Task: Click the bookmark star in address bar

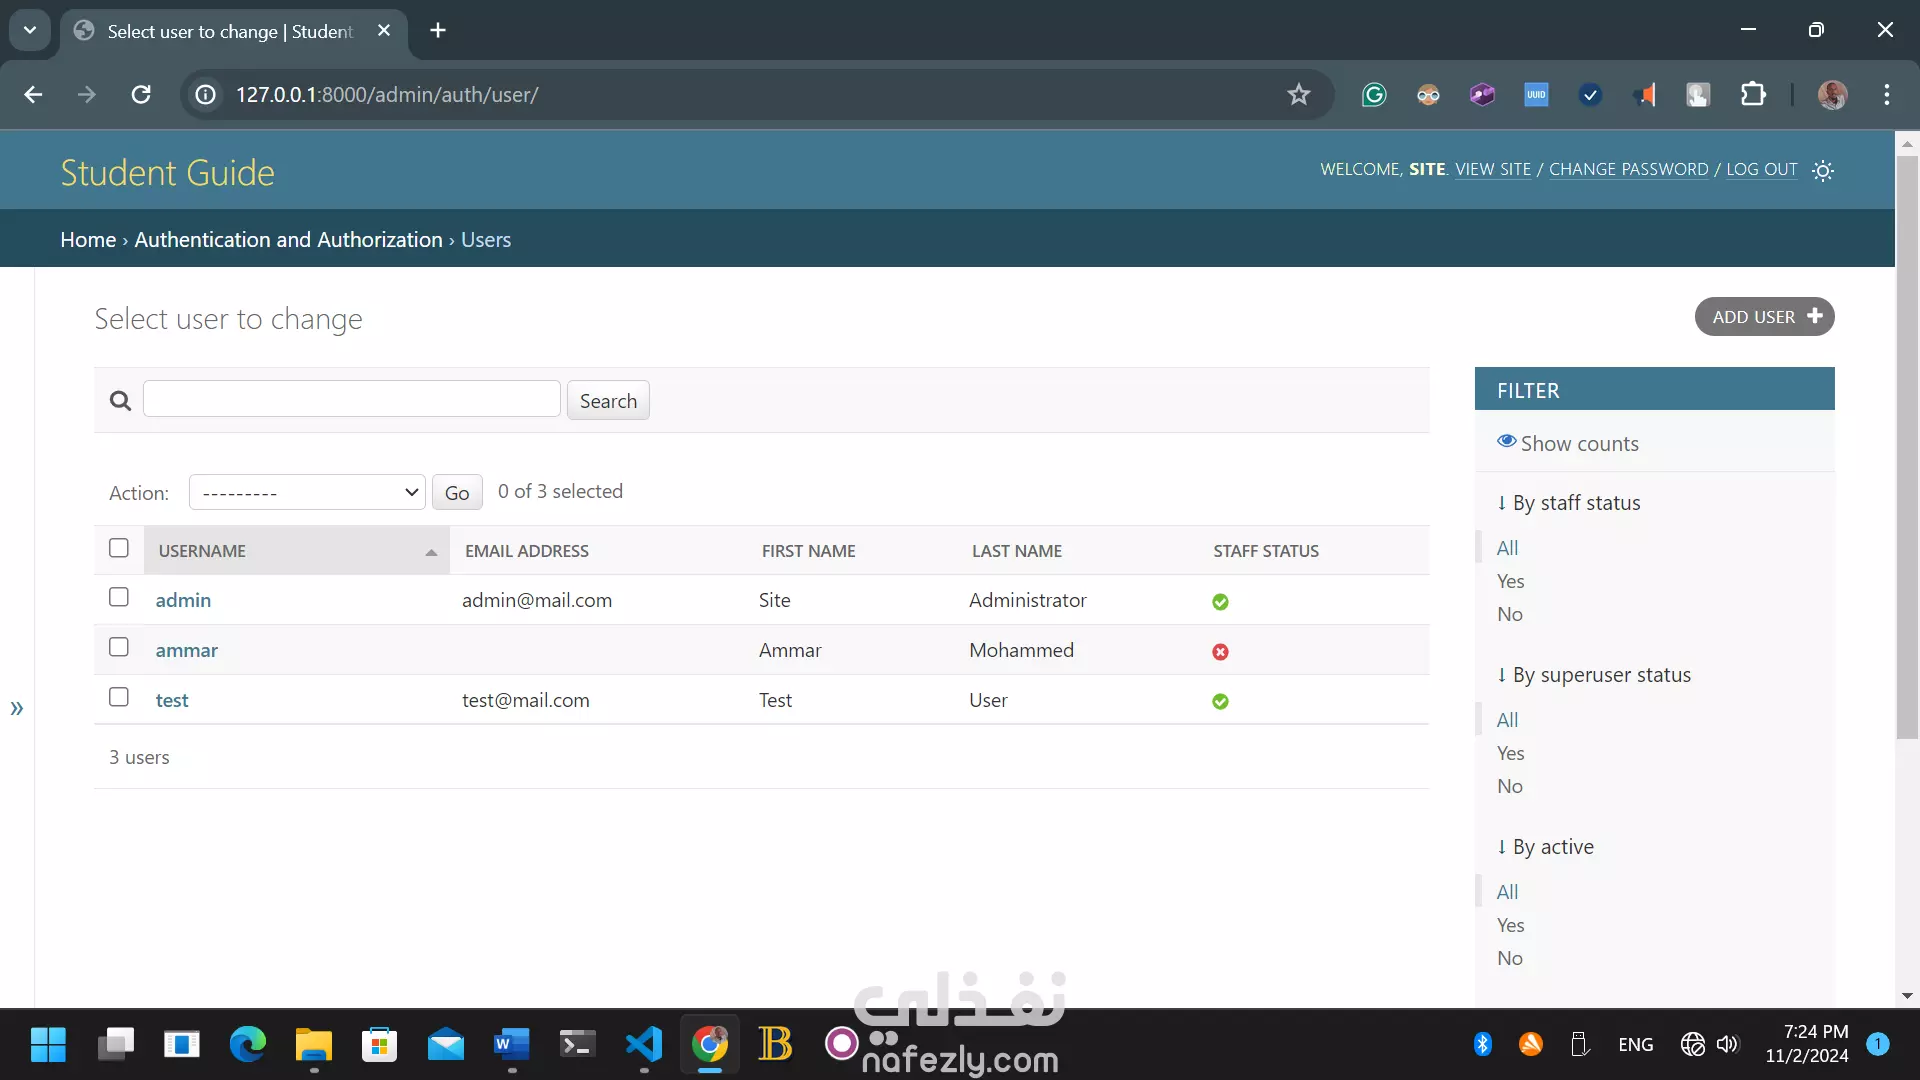Action: [1298, 95]
